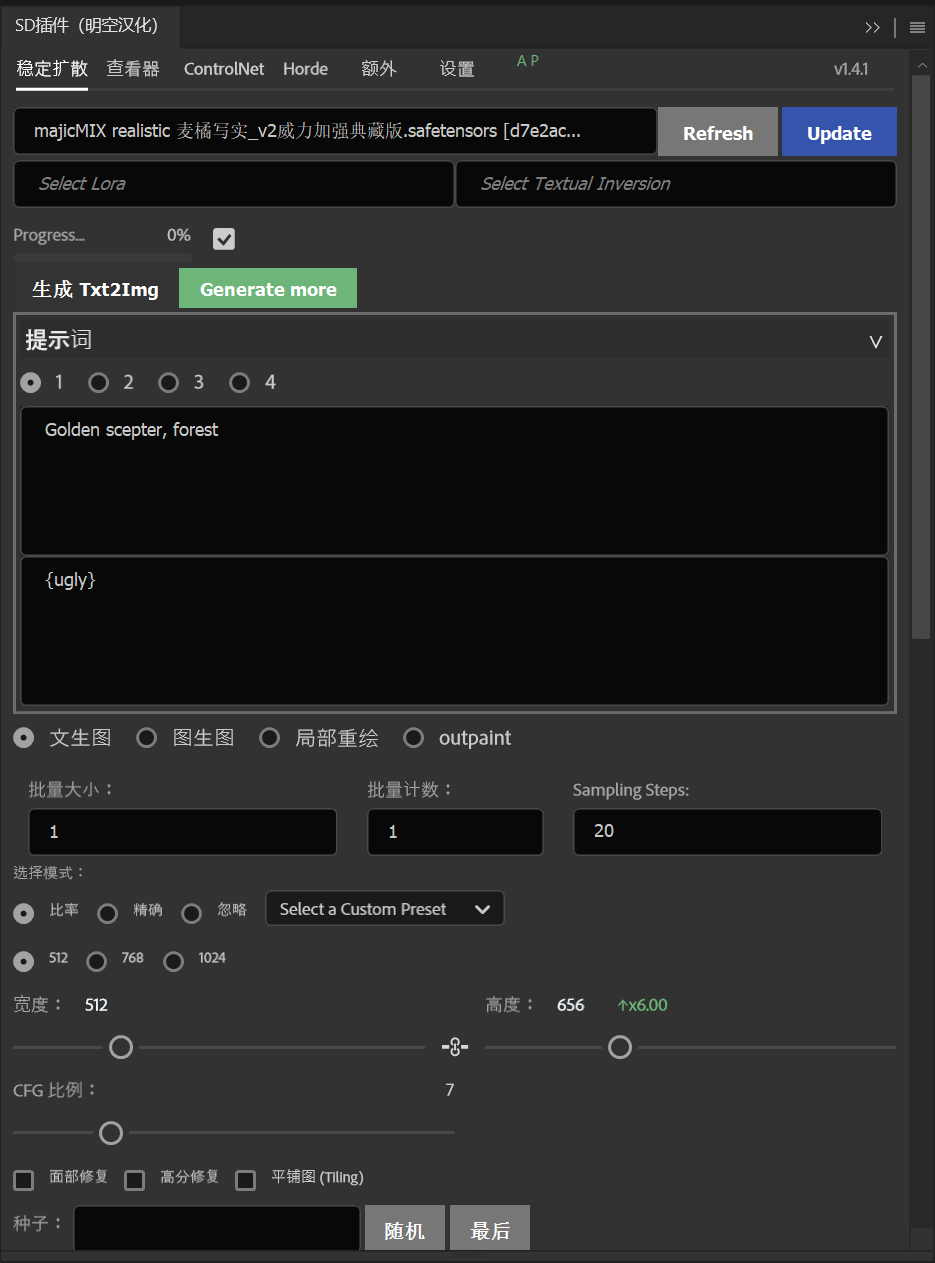
Task: Click the chain link icon between width and height sliders
Action: pyautogui.click(x=455, y=1046)
